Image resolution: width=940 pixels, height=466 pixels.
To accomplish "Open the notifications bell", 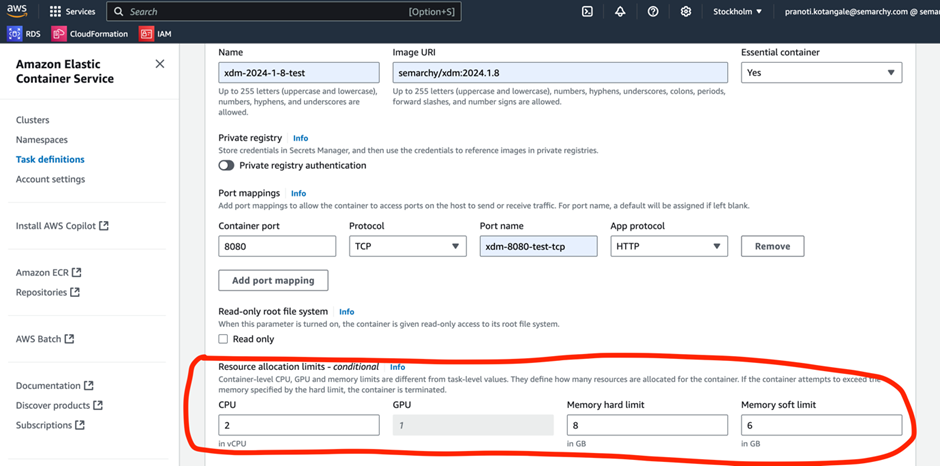I will click(620, 11).
